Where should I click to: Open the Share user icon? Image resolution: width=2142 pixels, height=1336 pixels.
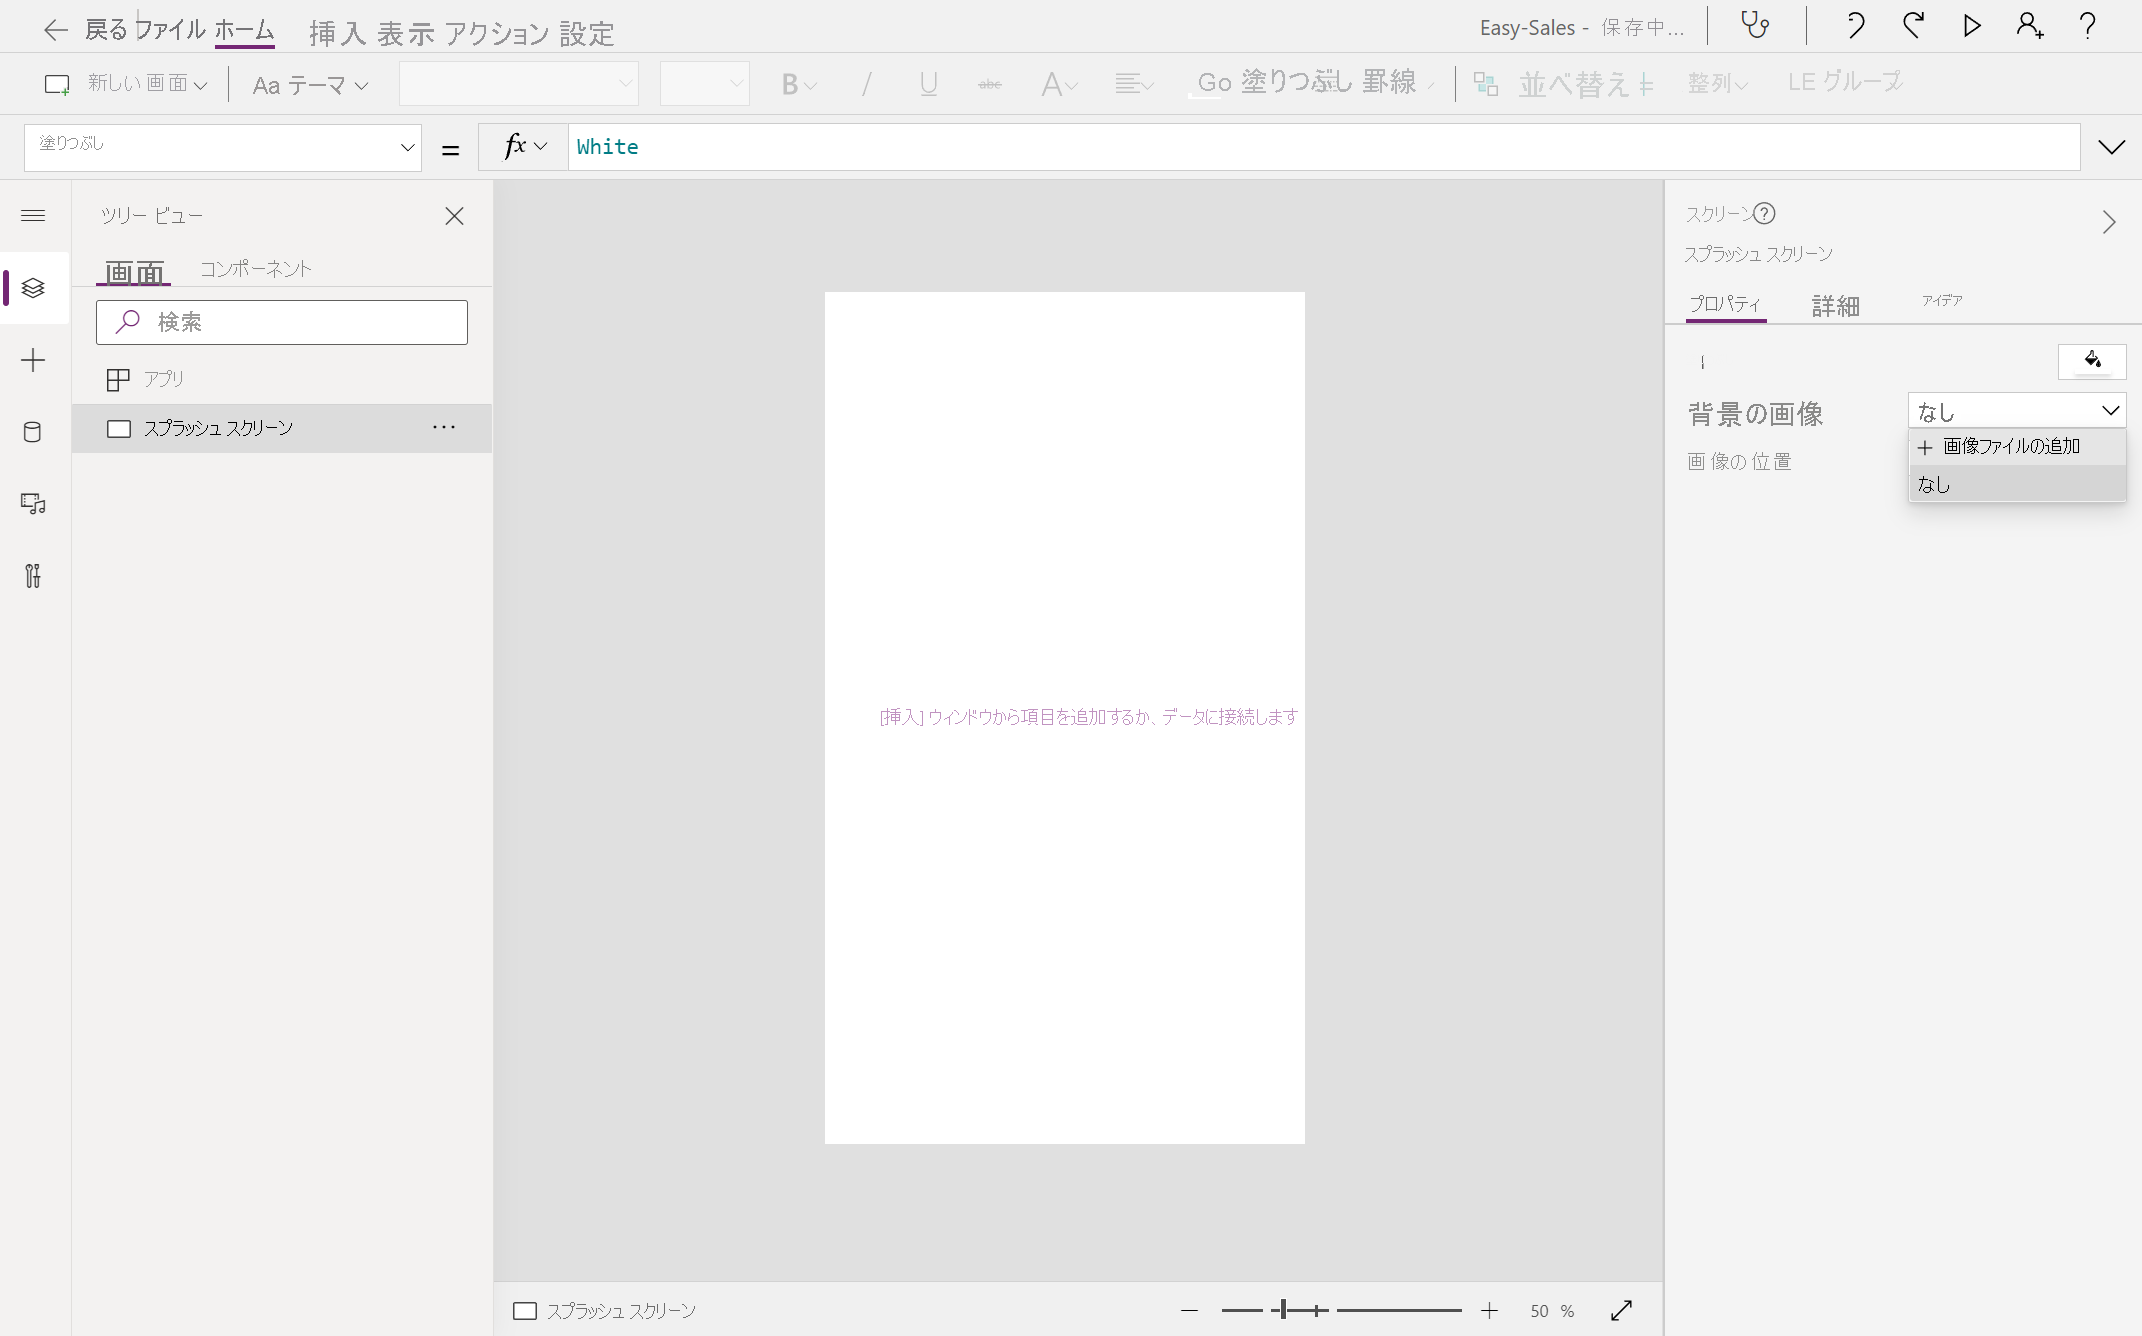coord(2029,25)
